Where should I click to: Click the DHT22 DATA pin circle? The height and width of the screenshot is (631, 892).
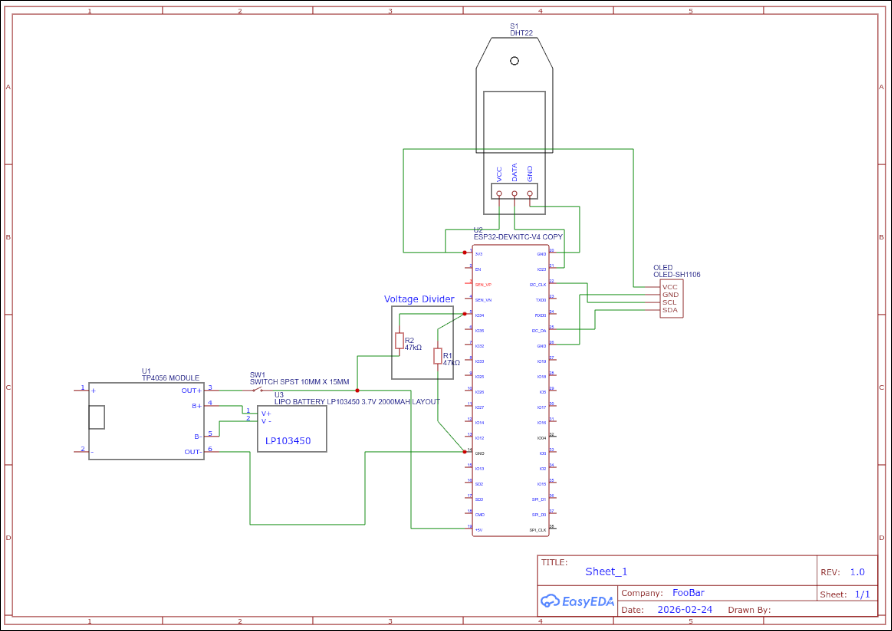(x=514, y=193)
